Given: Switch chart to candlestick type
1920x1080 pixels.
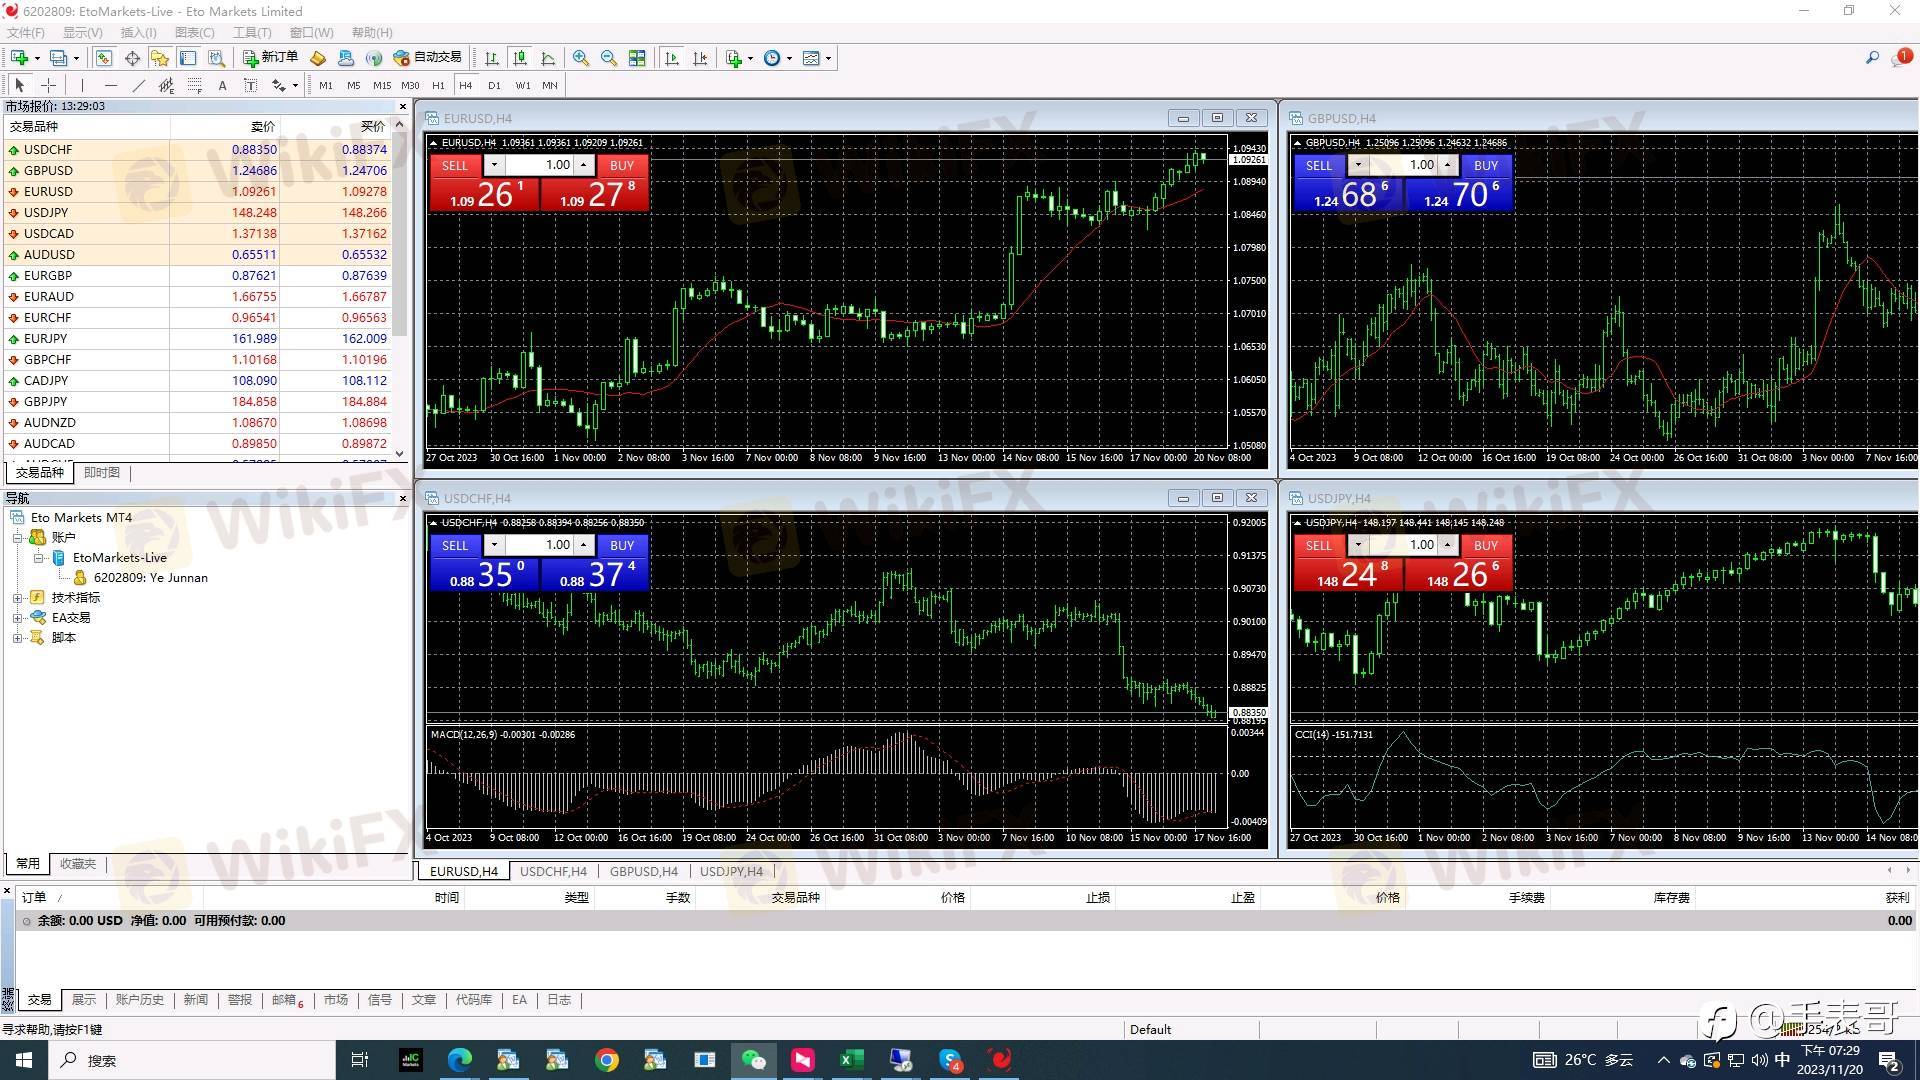Looking at the screenshot, I should click(x=520, y=58).
